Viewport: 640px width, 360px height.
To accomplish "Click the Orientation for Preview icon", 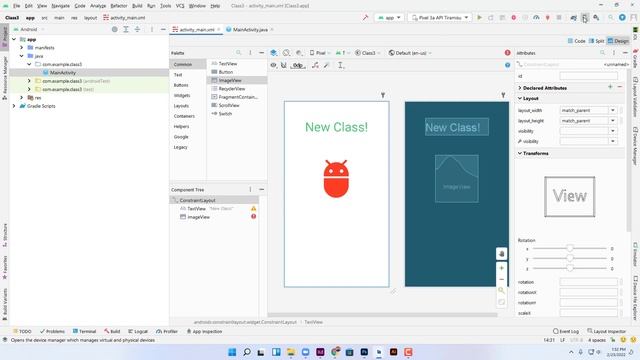I will point(287,53).
